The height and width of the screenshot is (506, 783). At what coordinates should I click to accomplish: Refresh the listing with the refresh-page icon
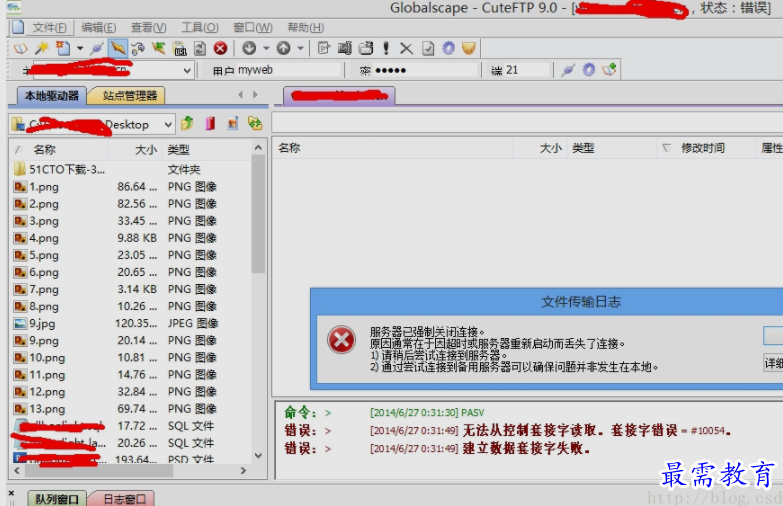[200, 48]
